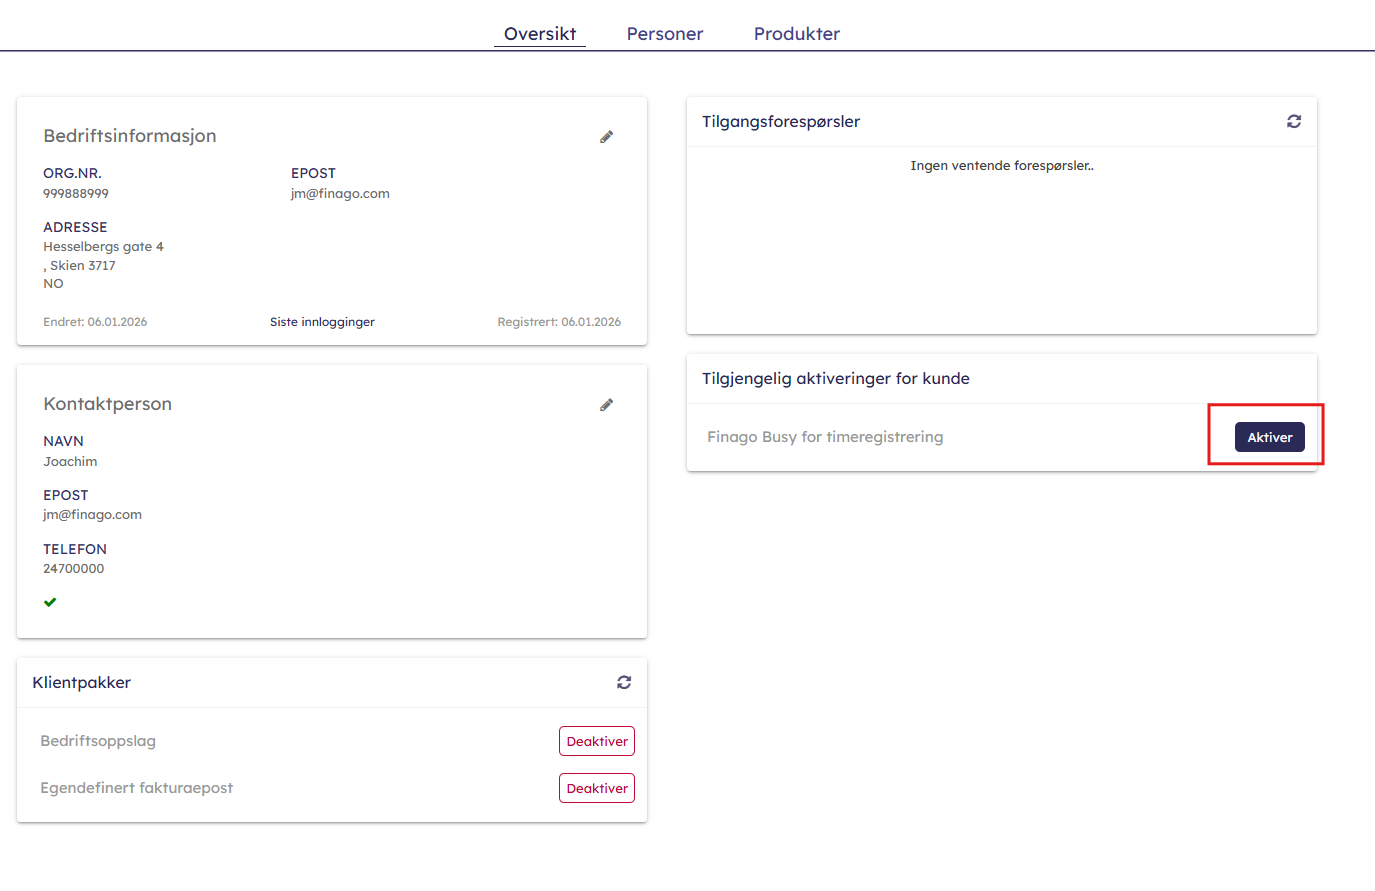Go to the Produkter tab
The image size is (1375, 891).
click(x=796, y=34)
